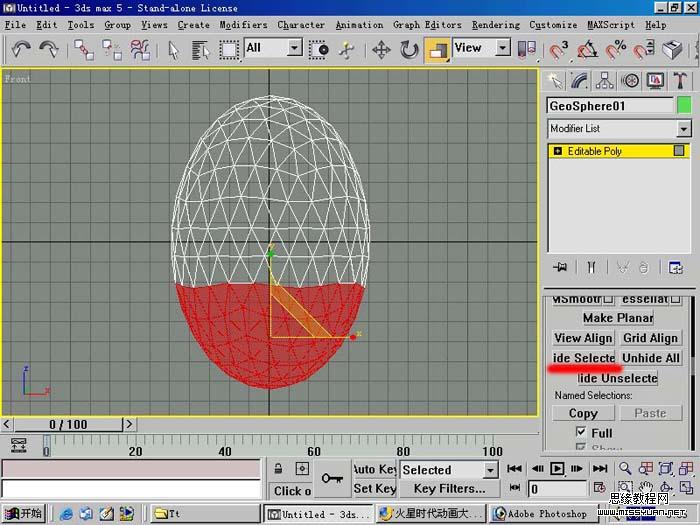The width and height of the screenshot is (700, 525).
Task: Click the Named Selections Copy button
Action: coord(583,413)
